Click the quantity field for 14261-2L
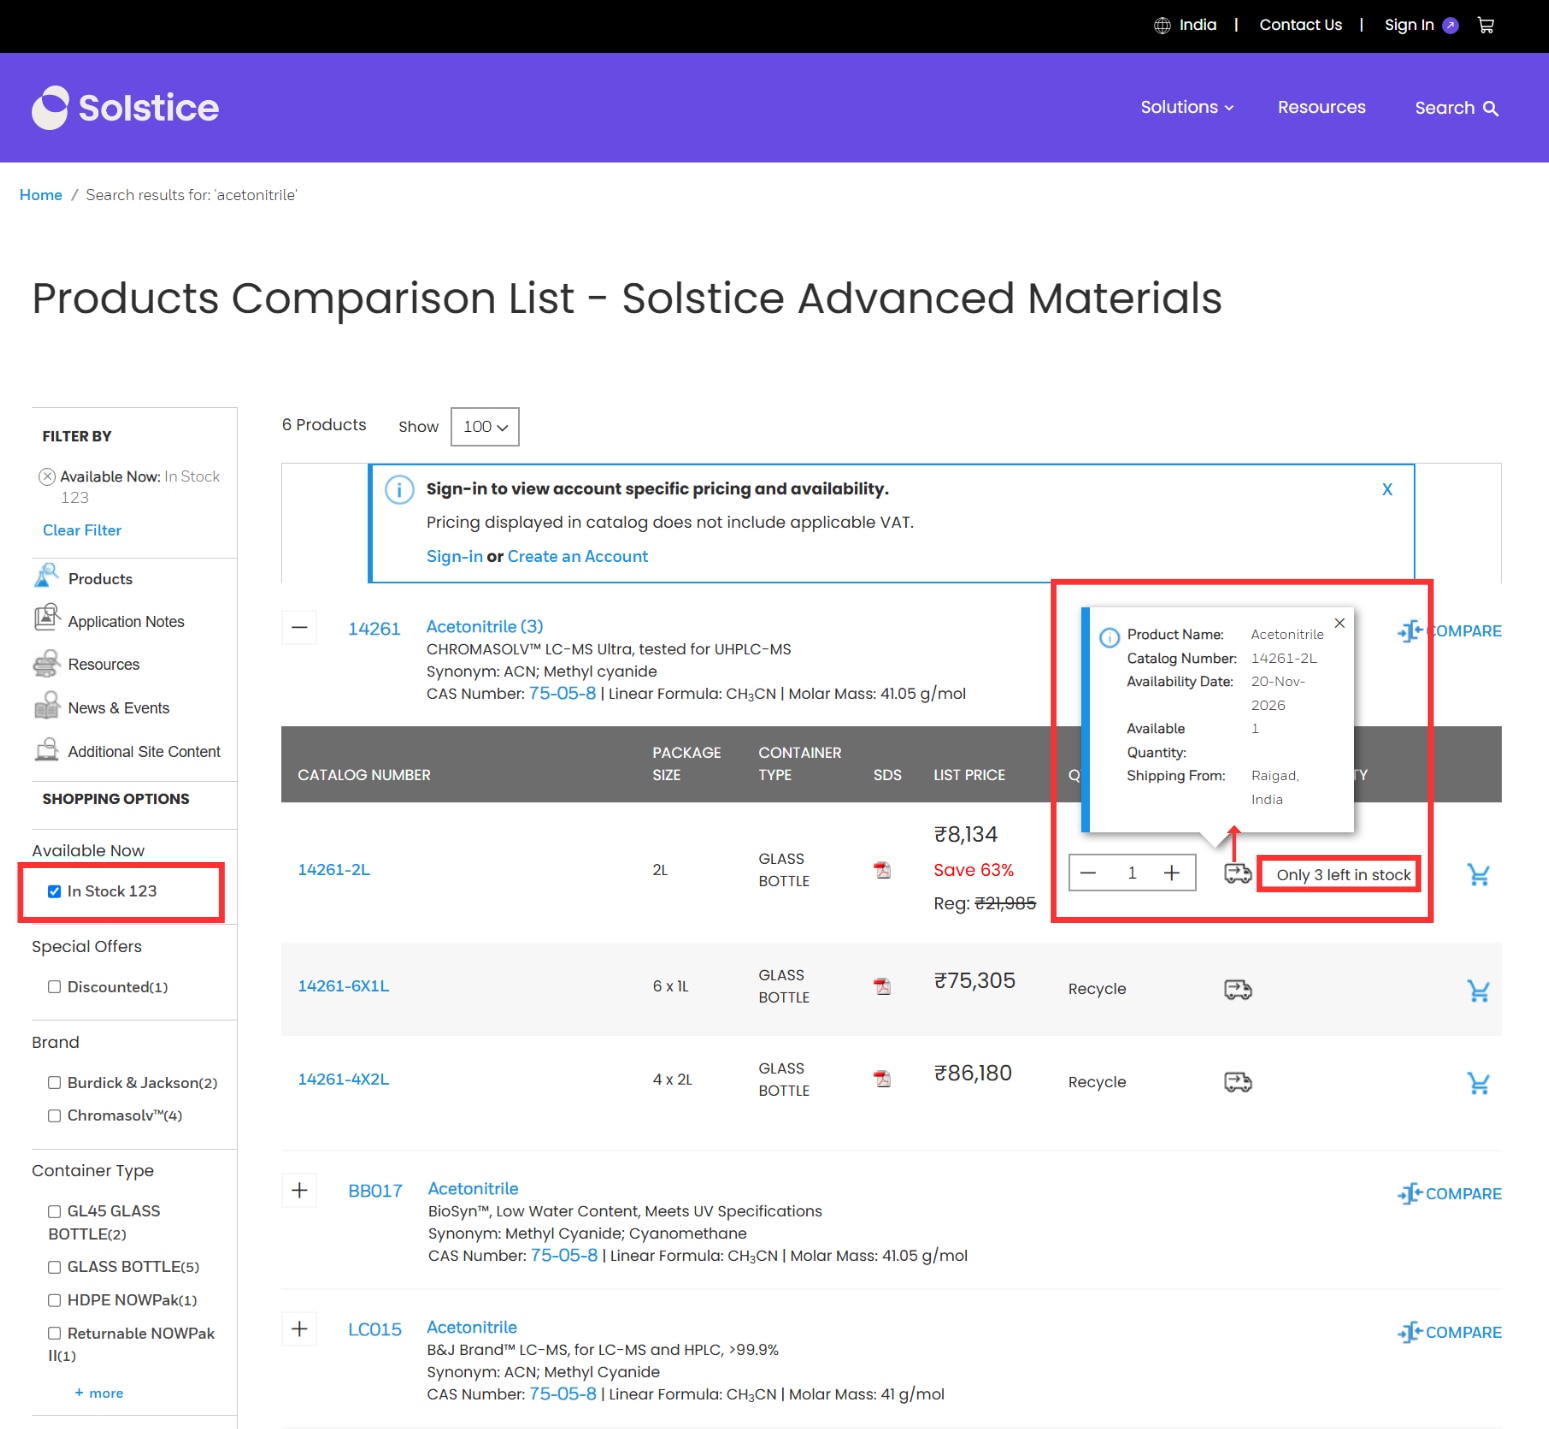 (1132, 873)
